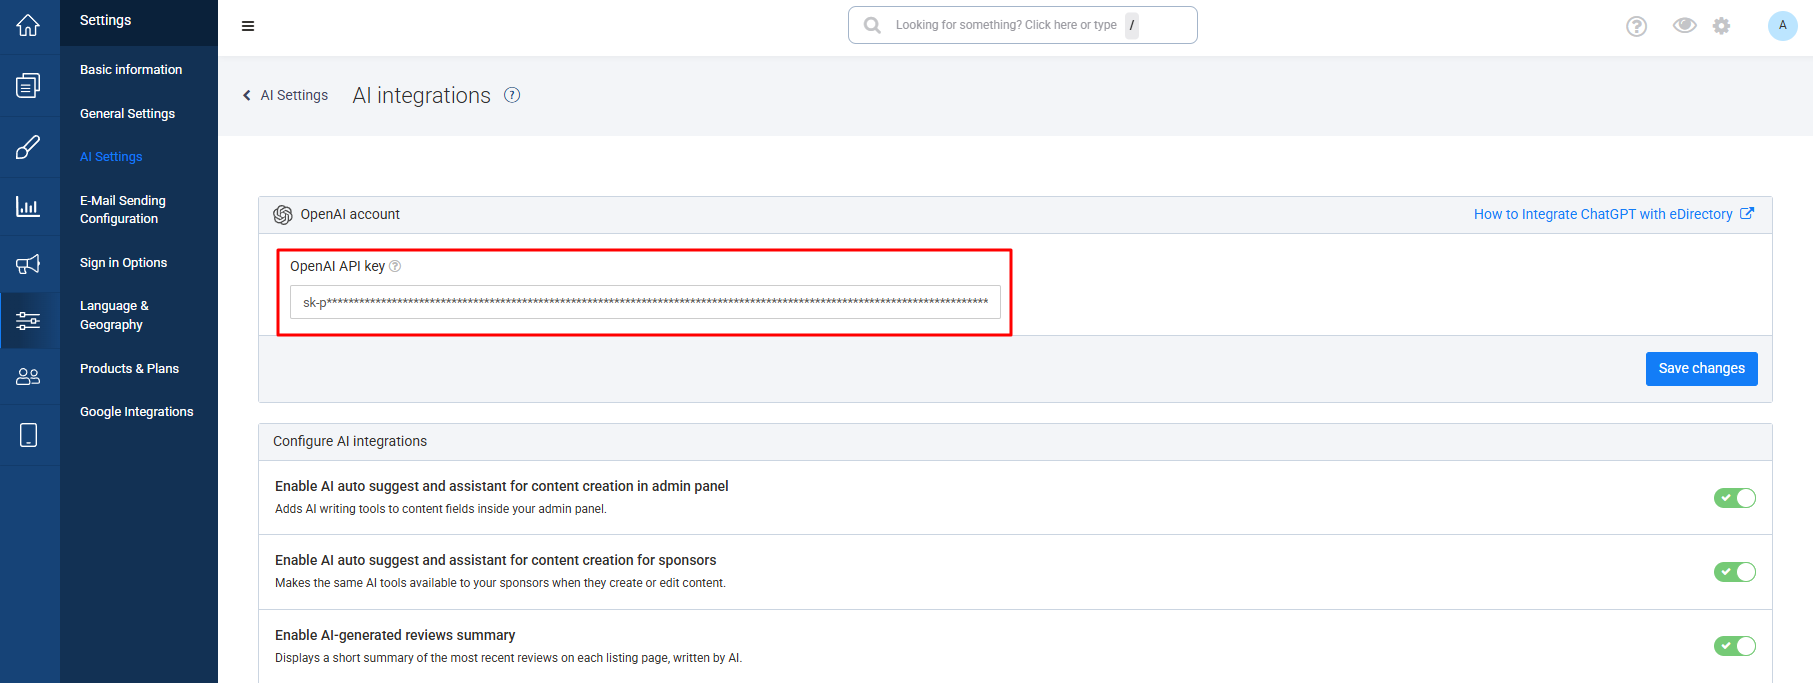Screen dimensions: 1813x683
Task: Click the eye preview site icon
Action: [1684, 25]
